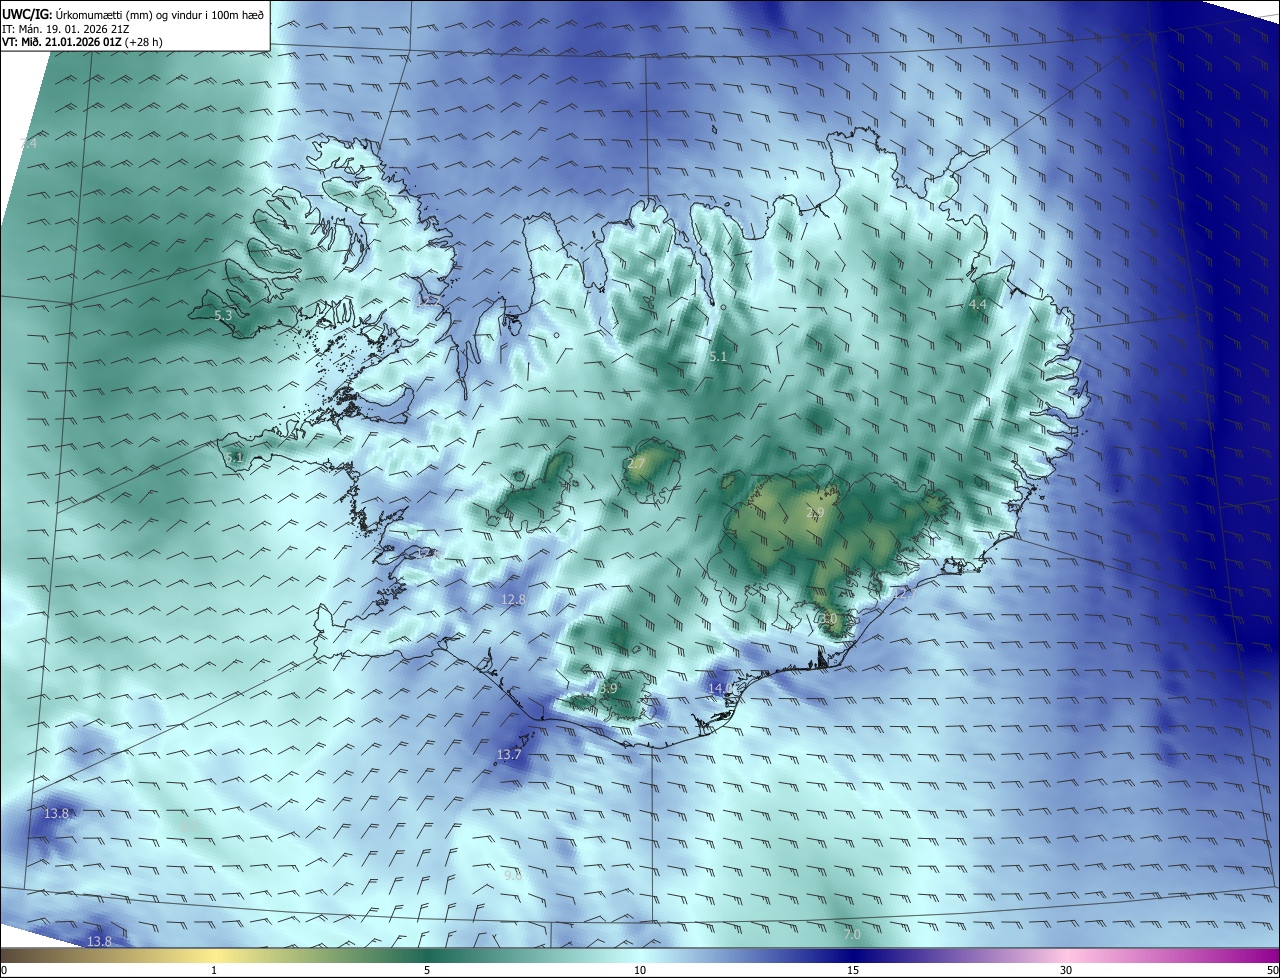Viewport: 1280px width, 978px height.
Task: Click the 2.9 value on Vatnajökull glacier
Action: coord(815,513)
